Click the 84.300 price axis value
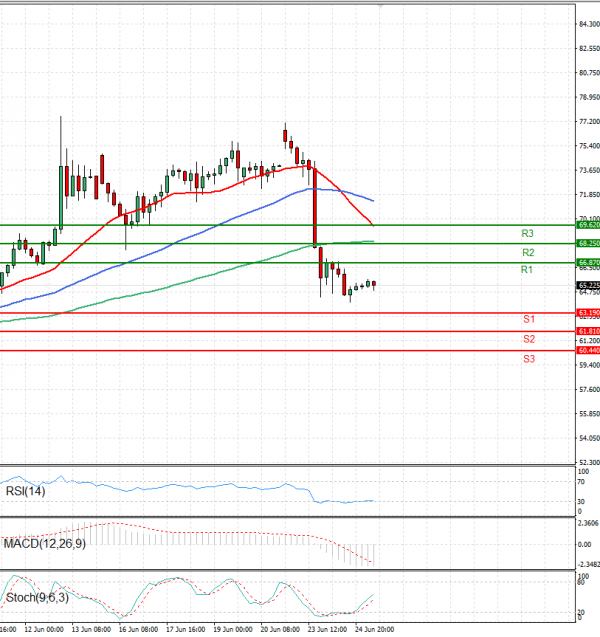Image resolution: width=600 pixels, height=637 pixels. (589, 24)
